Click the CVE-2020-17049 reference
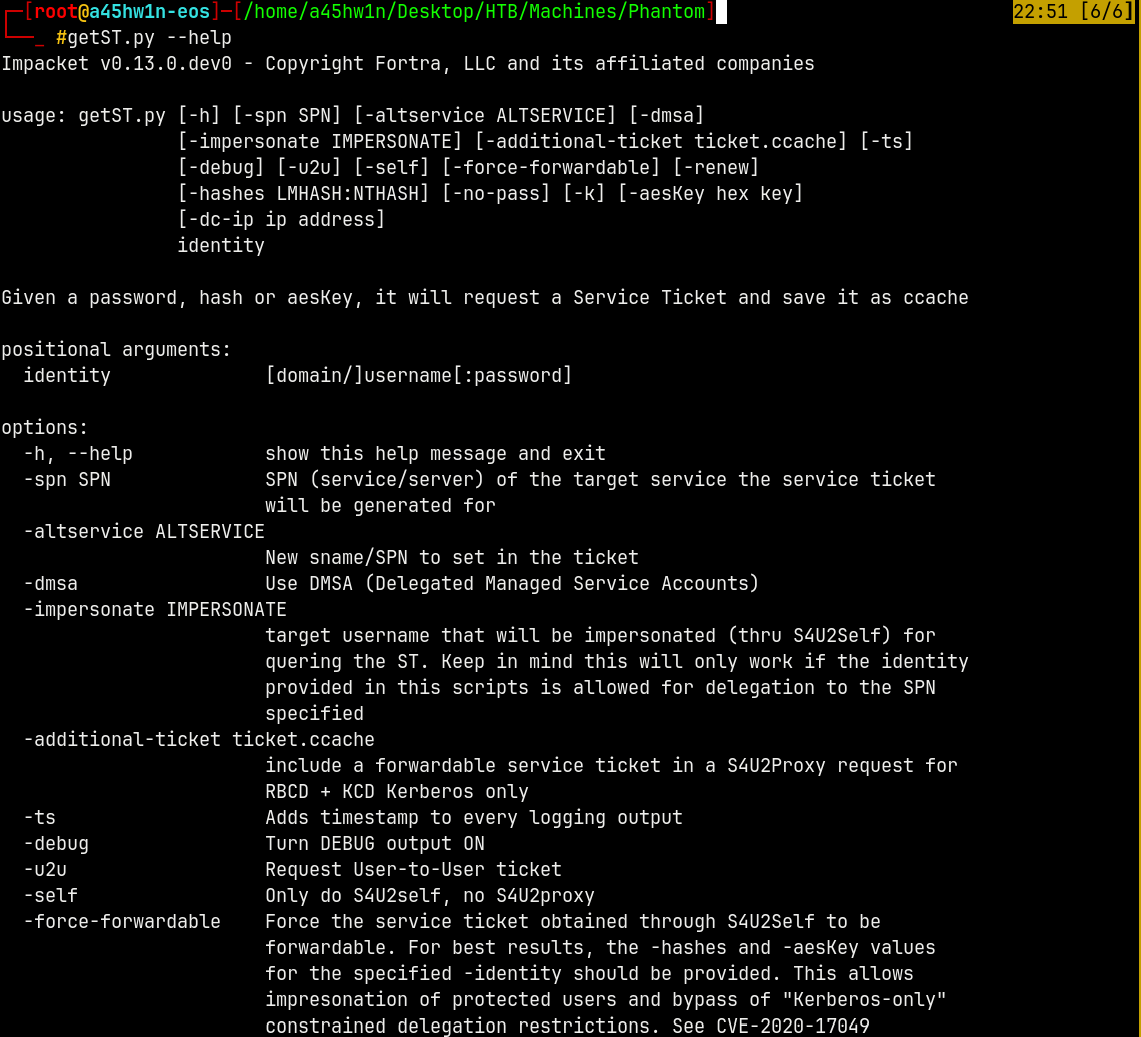 tap(792, 1026)
